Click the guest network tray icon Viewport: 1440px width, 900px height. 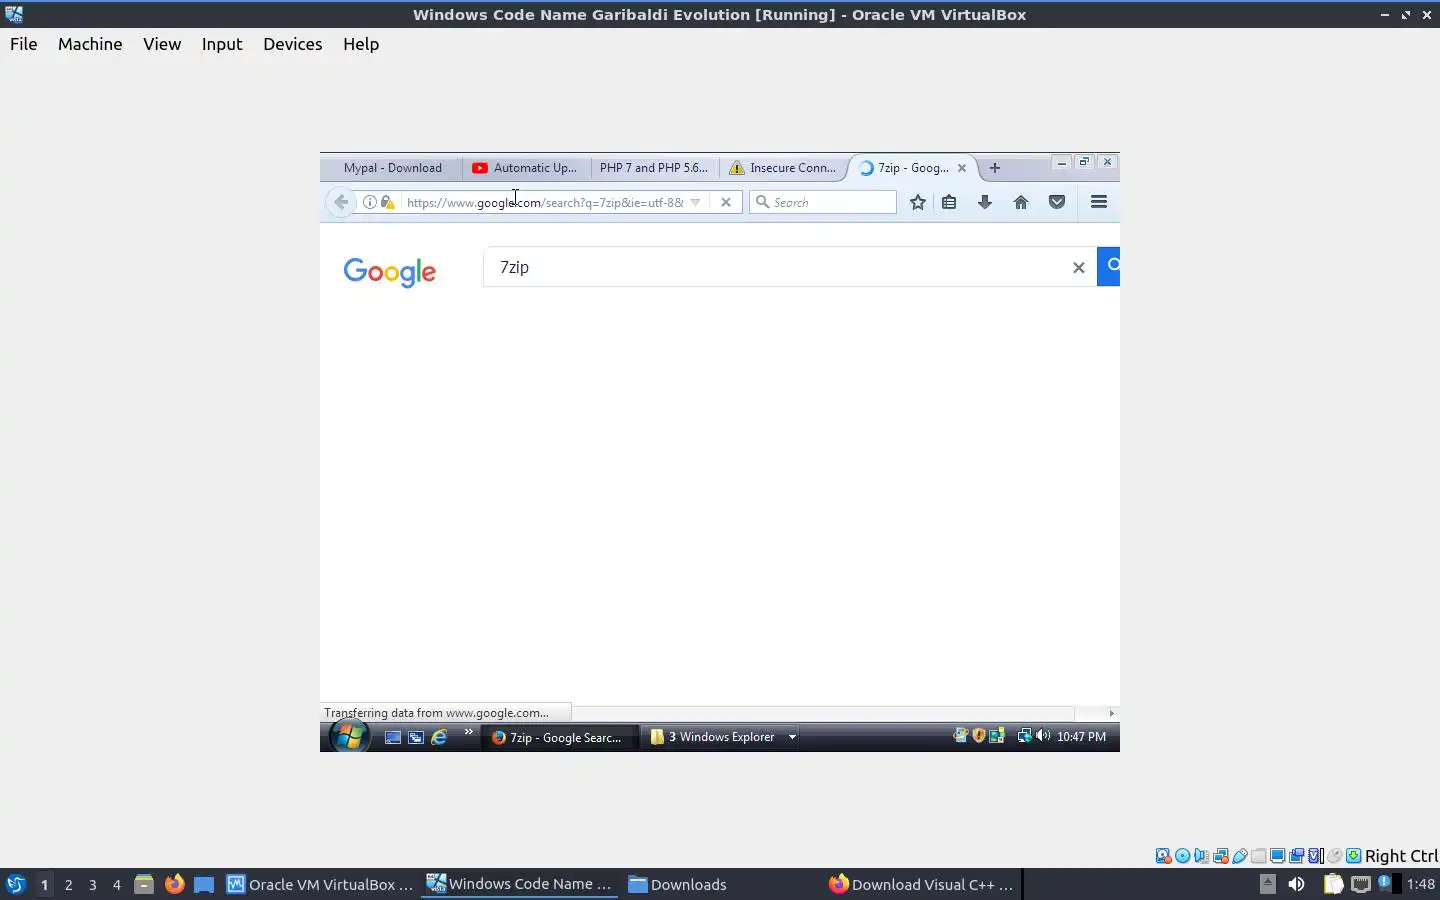[1024, 736]
